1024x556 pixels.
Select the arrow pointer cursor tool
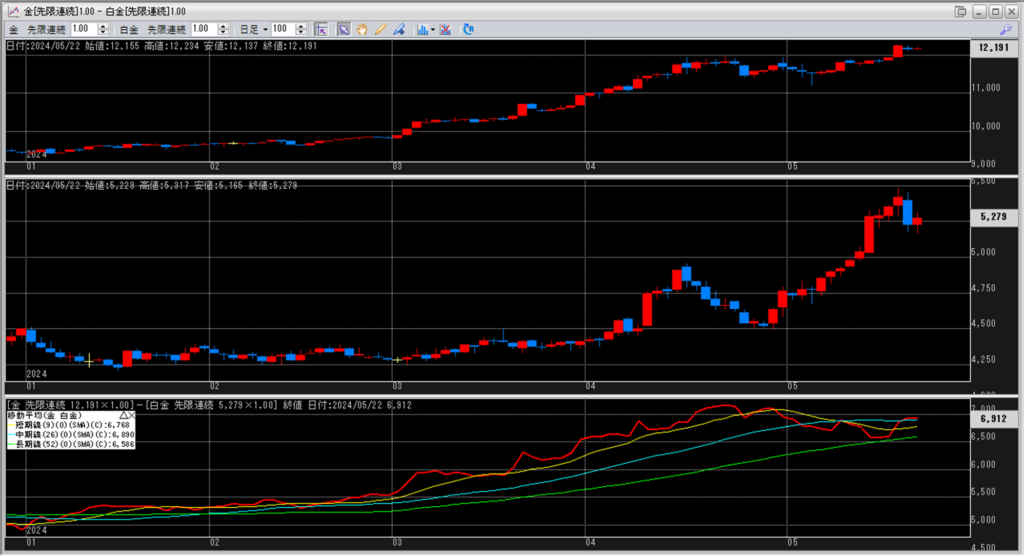[343, 30]
